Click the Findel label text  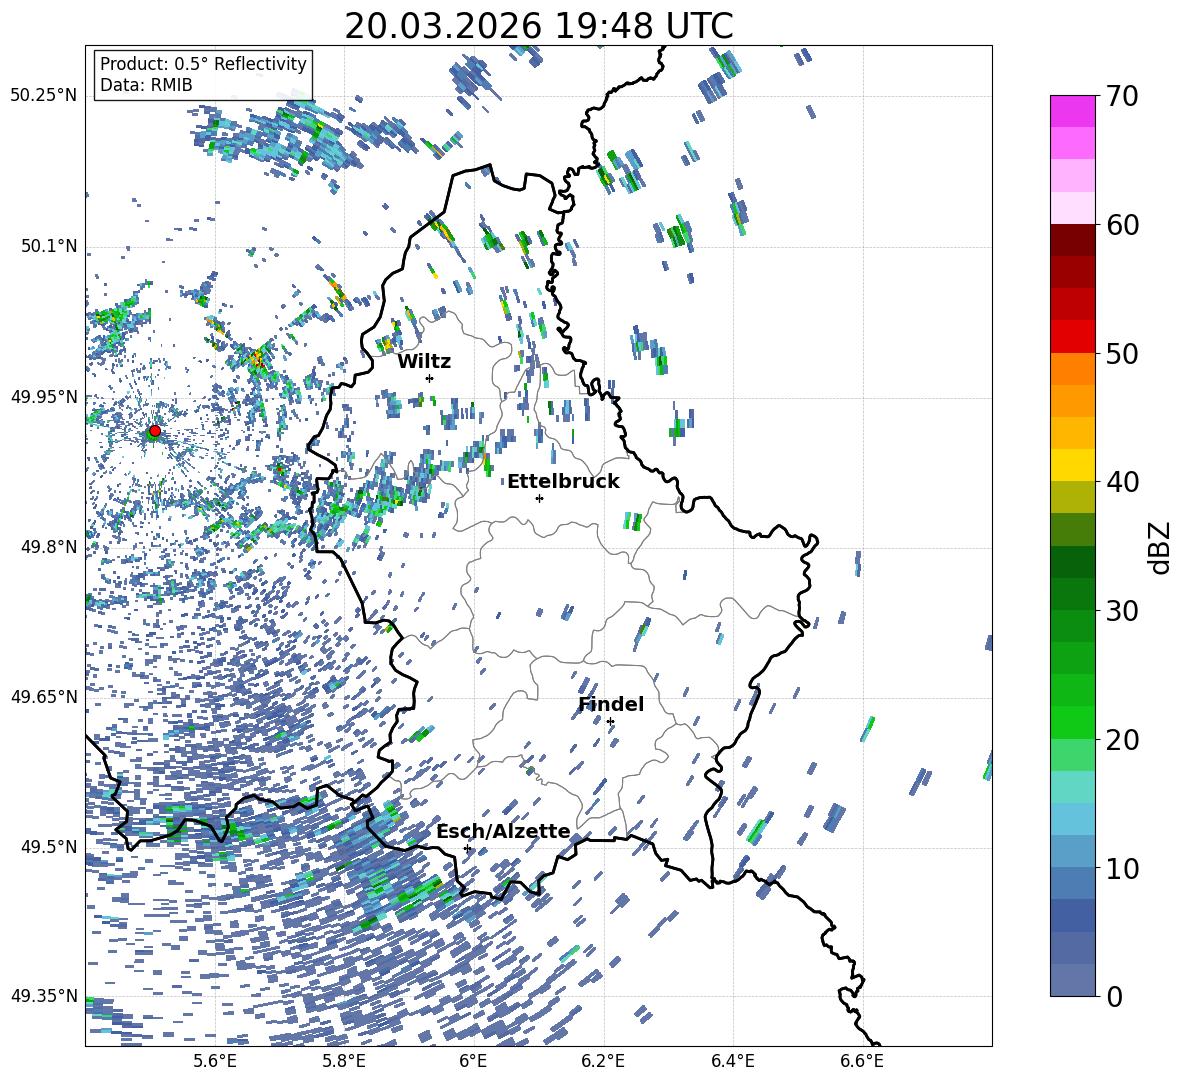click(611, 704)
